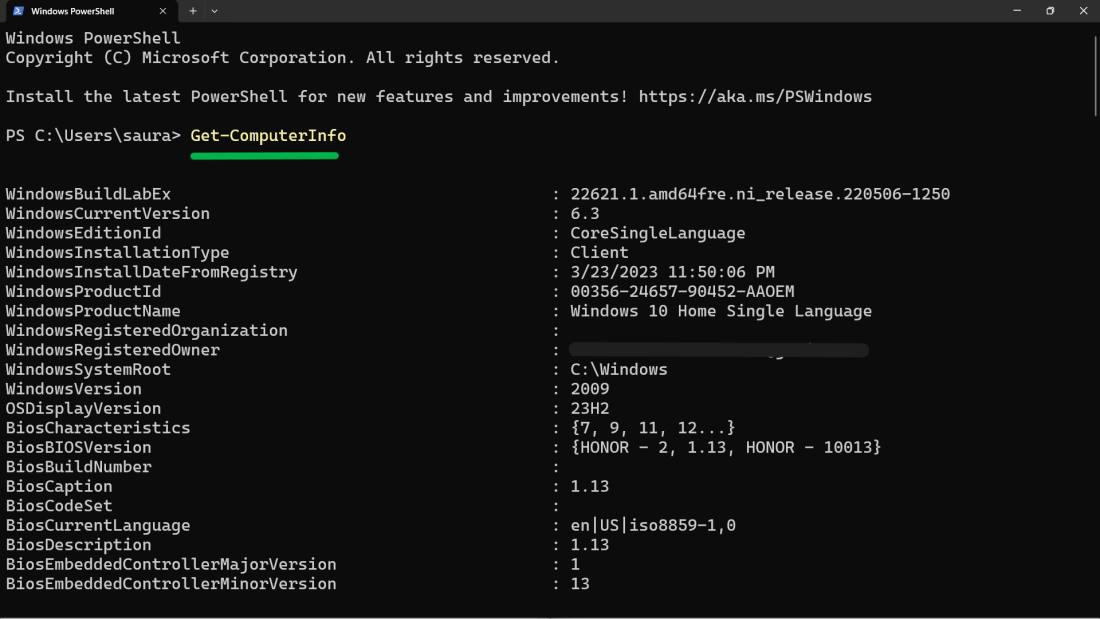The height and width of the screenshot is (619, 1100).
Task: Click the BiosCaption property name
Action: coord(59,486)
